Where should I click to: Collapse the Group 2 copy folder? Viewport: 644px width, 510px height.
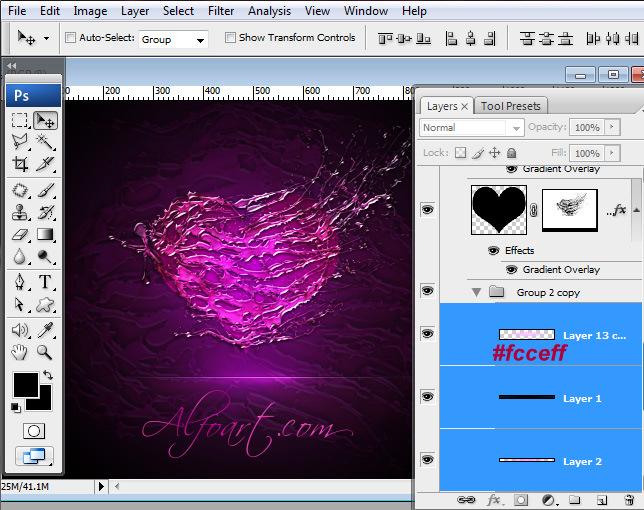pos(476,293)
